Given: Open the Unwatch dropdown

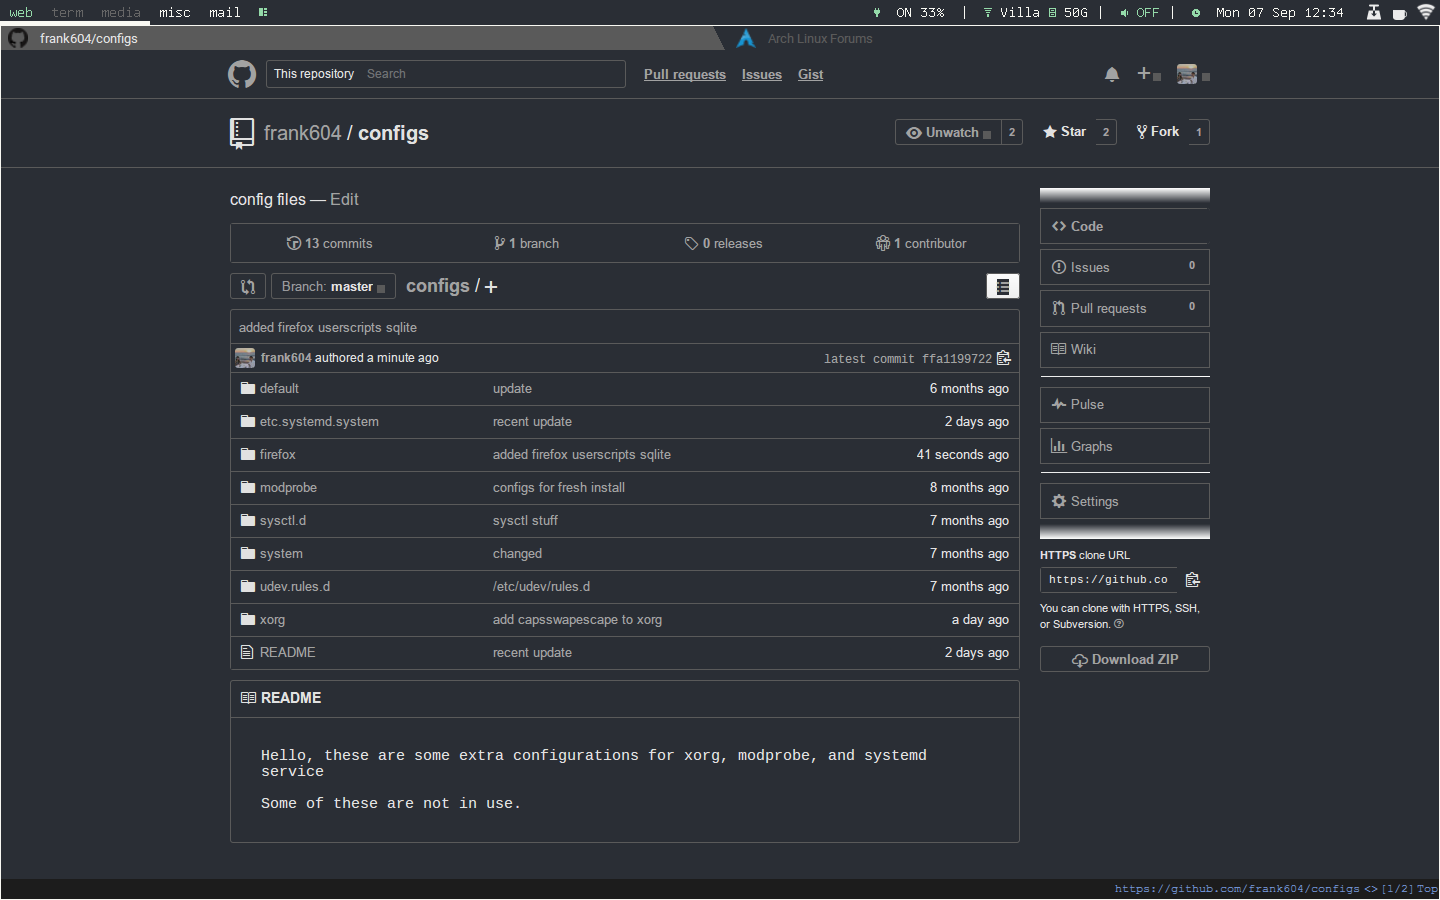Looking at the screenshot, I should tap(948, 132).
